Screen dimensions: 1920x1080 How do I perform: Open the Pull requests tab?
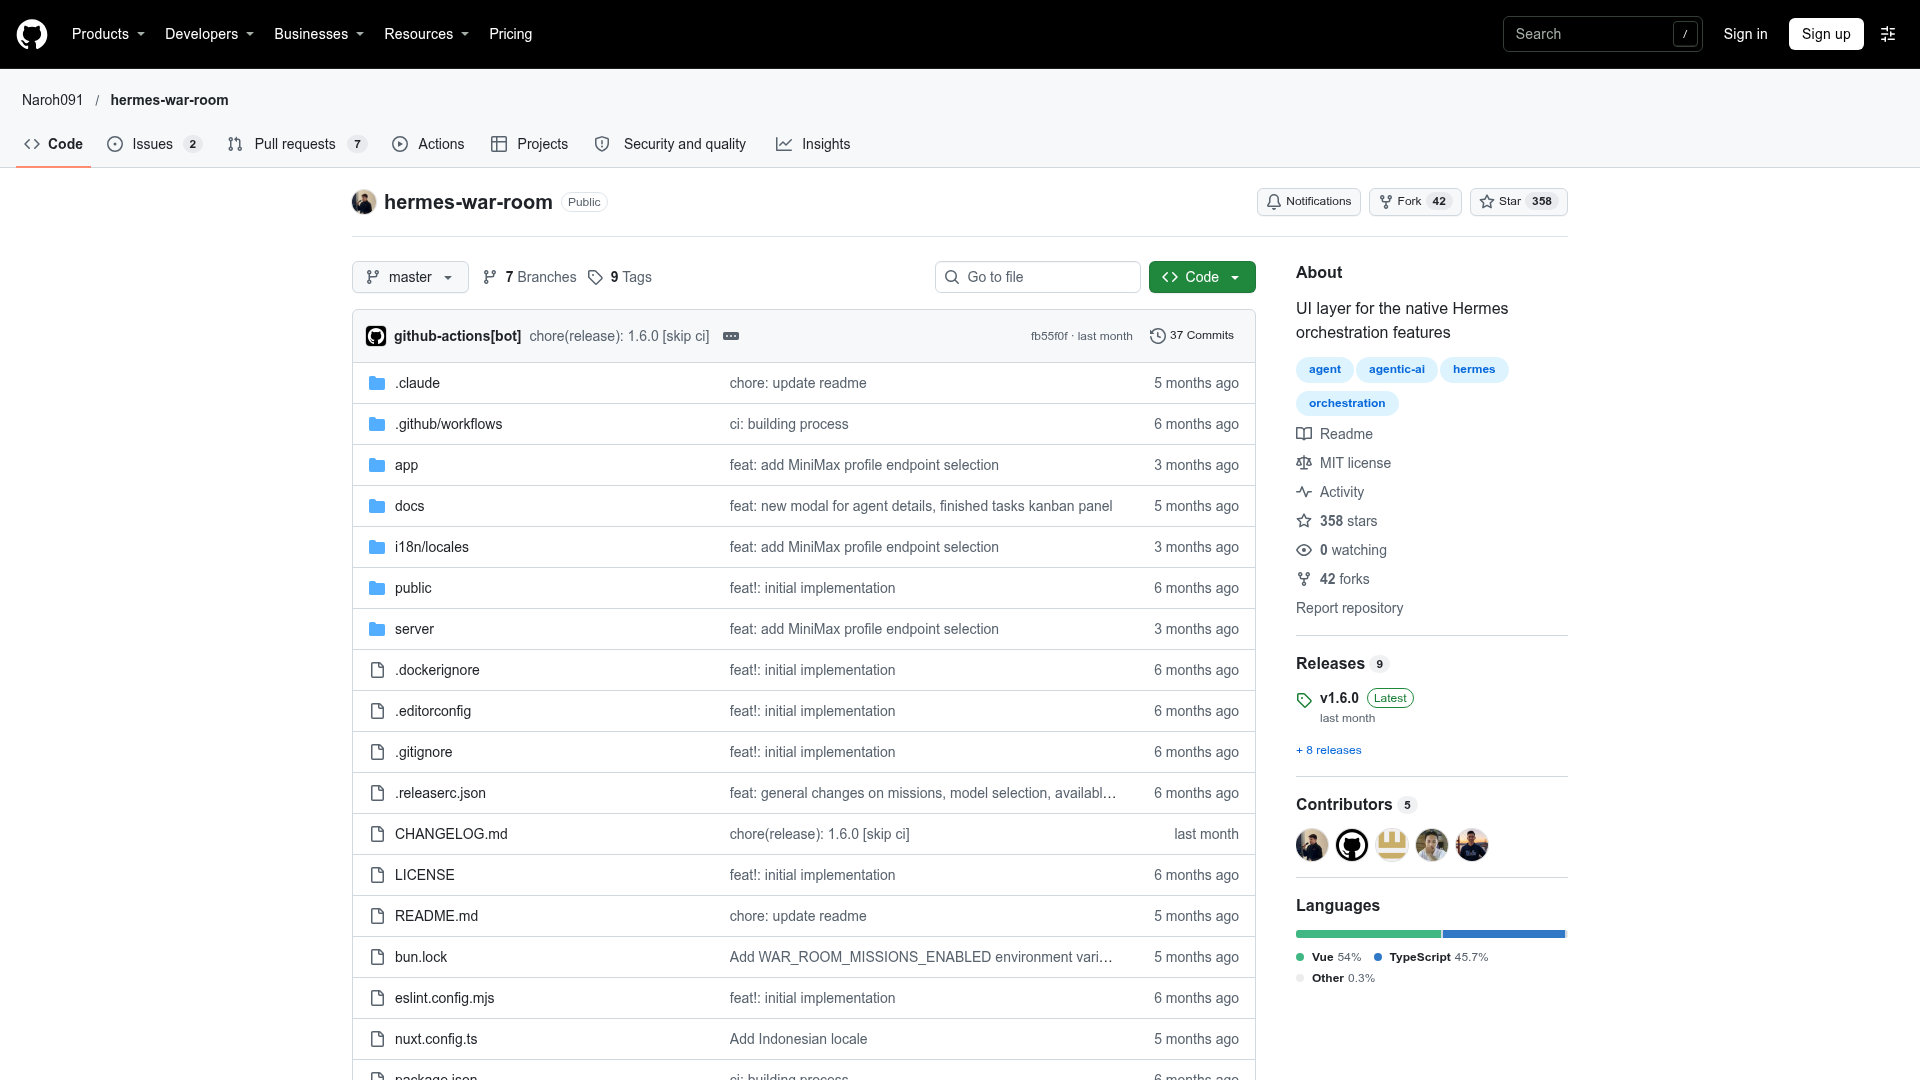[x=297, y=144]
